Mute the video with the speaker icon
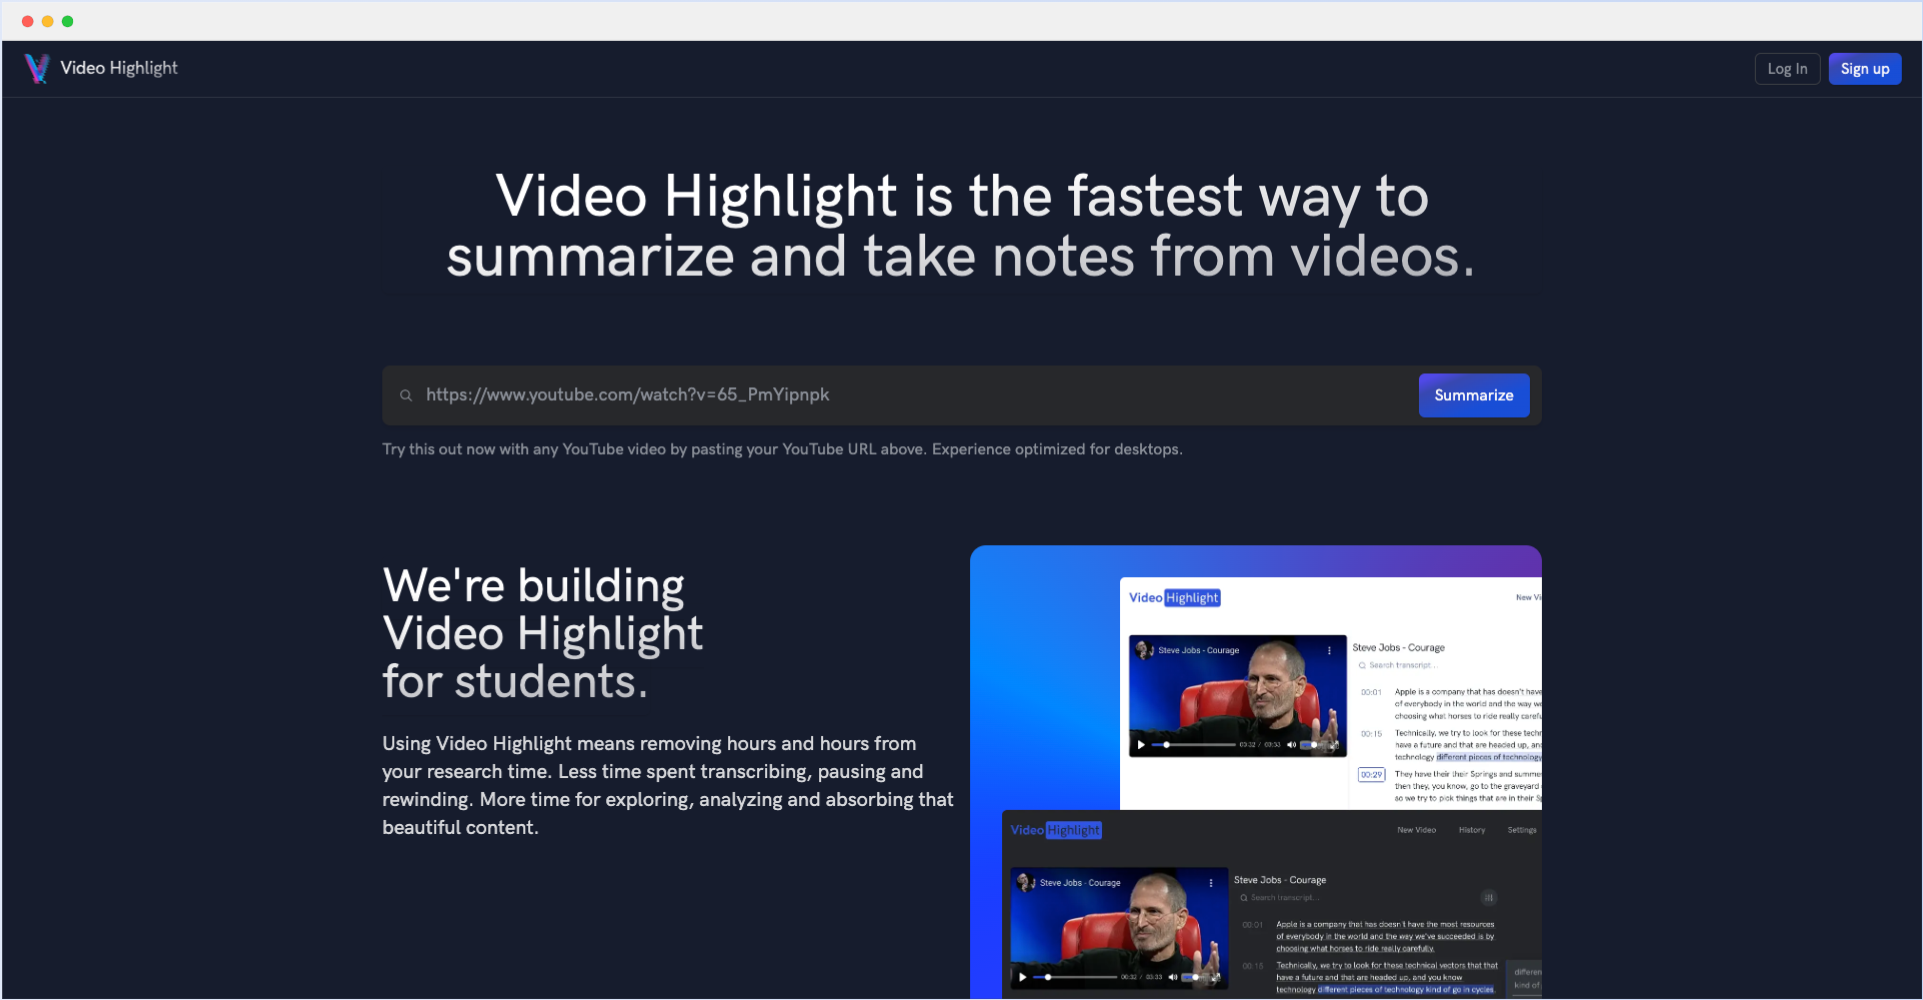The image size is (1923, 1000). pos(1174,977)
